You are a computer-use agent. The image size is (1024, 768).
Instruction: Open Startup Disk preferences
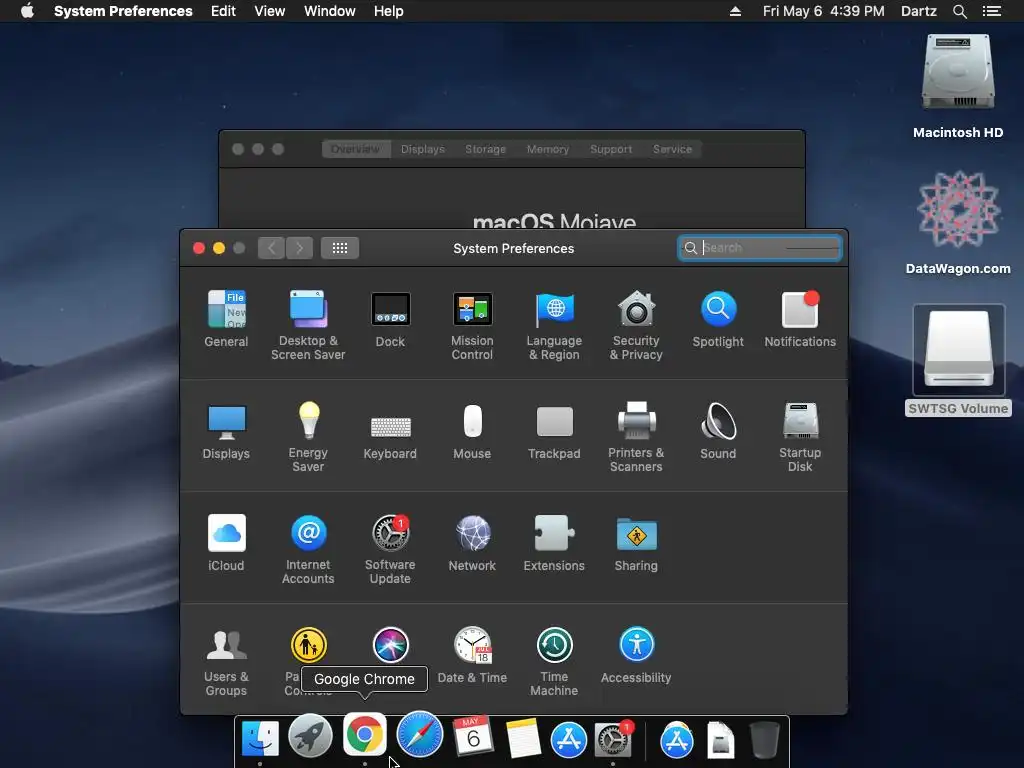pyautogui.click(x=800, y=438)
